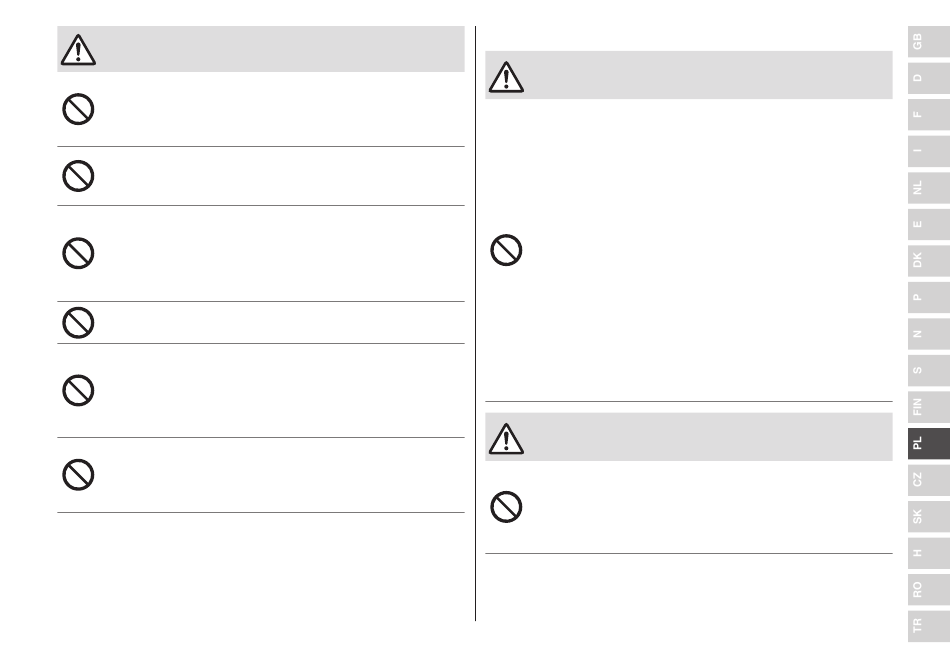Switch to the CZ language tab
Screen dimensions: 950x668
929,480
